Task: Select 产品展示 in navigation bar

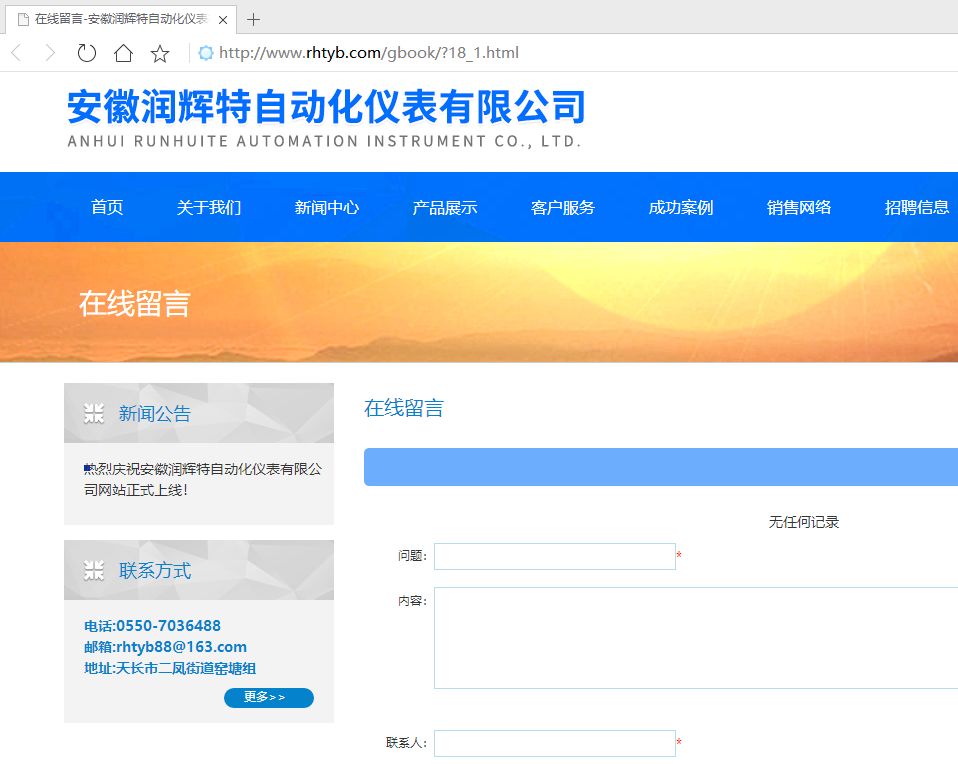Action: (x=445, y=207)
